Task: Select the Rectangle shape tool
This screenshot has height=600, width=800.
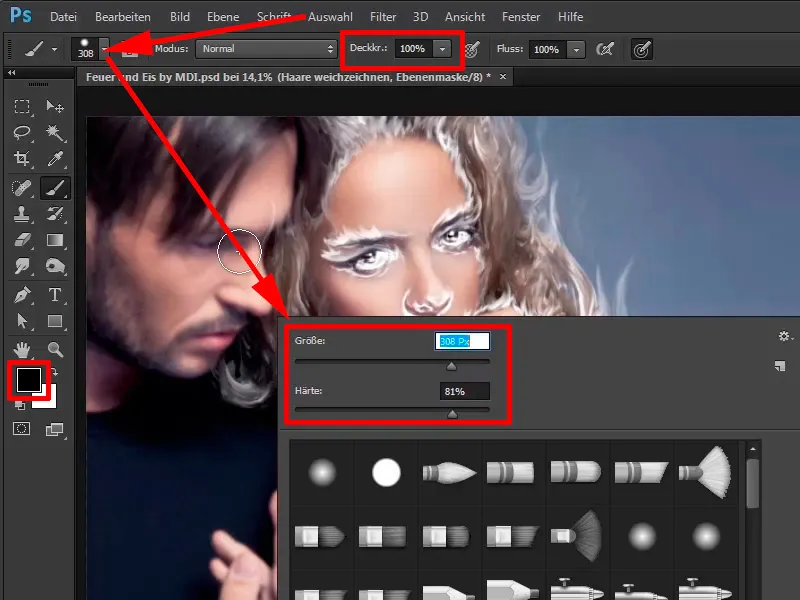Action: click(x=55, y=321)
